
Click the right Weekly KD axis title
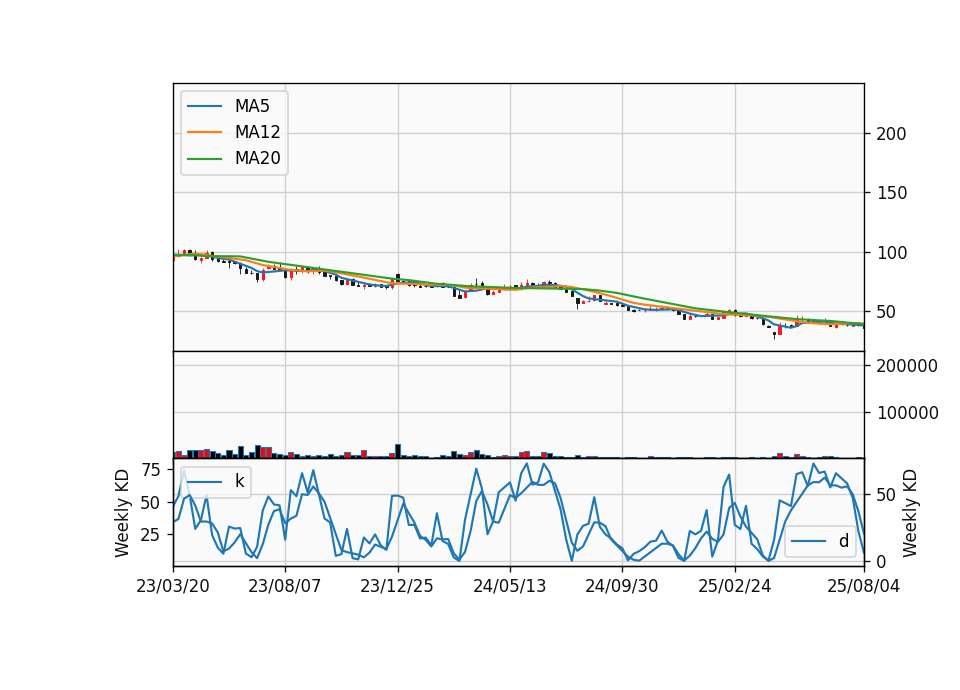coord(910,513)
